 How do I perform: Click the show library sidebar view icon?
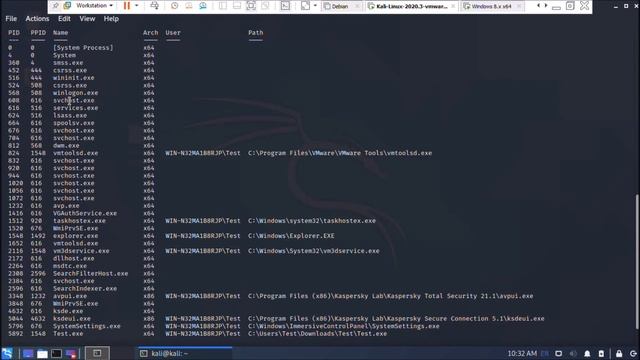[222, 6]
